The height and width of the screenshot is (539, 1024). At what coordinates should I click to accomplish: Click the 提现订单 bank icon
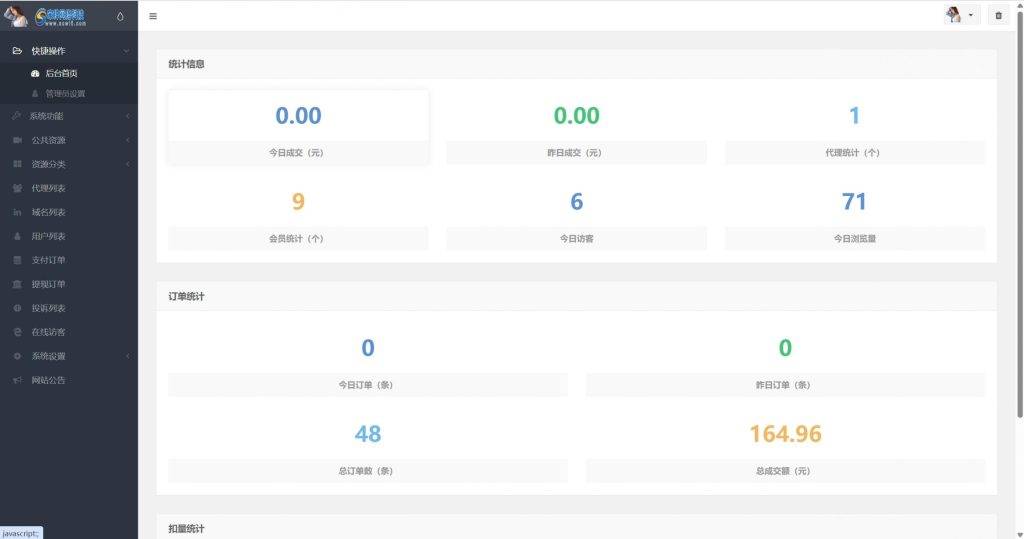tap(17, 284)
